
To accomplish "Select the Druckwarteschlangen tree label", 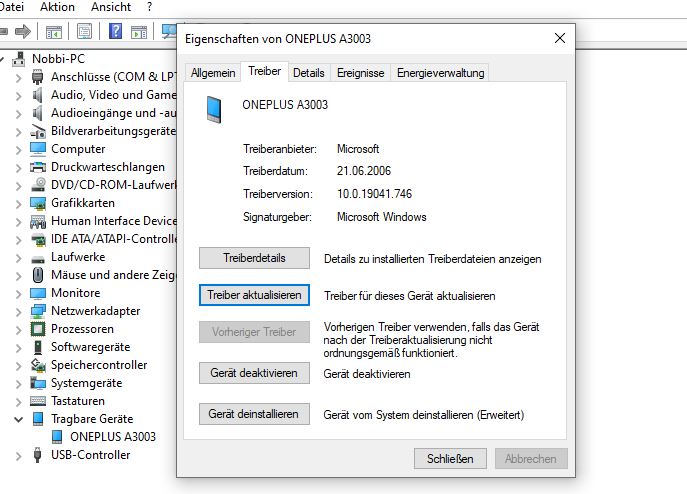I will (108, 167).
